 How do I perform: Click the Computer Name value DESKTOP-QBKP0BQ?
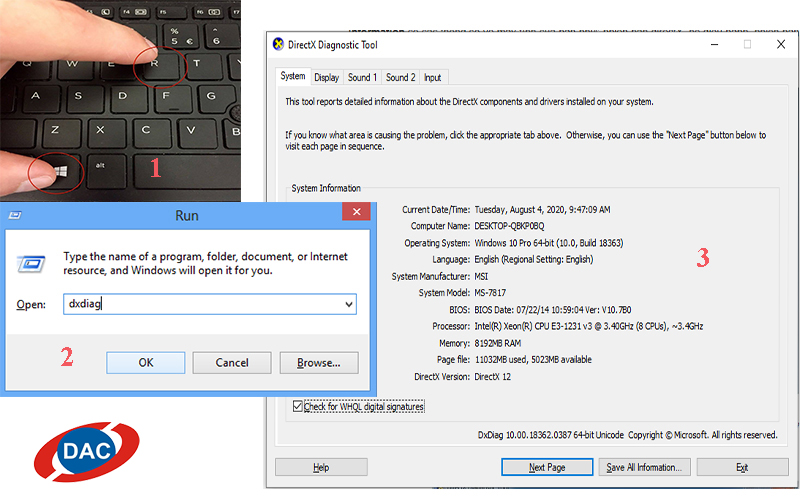509,226
